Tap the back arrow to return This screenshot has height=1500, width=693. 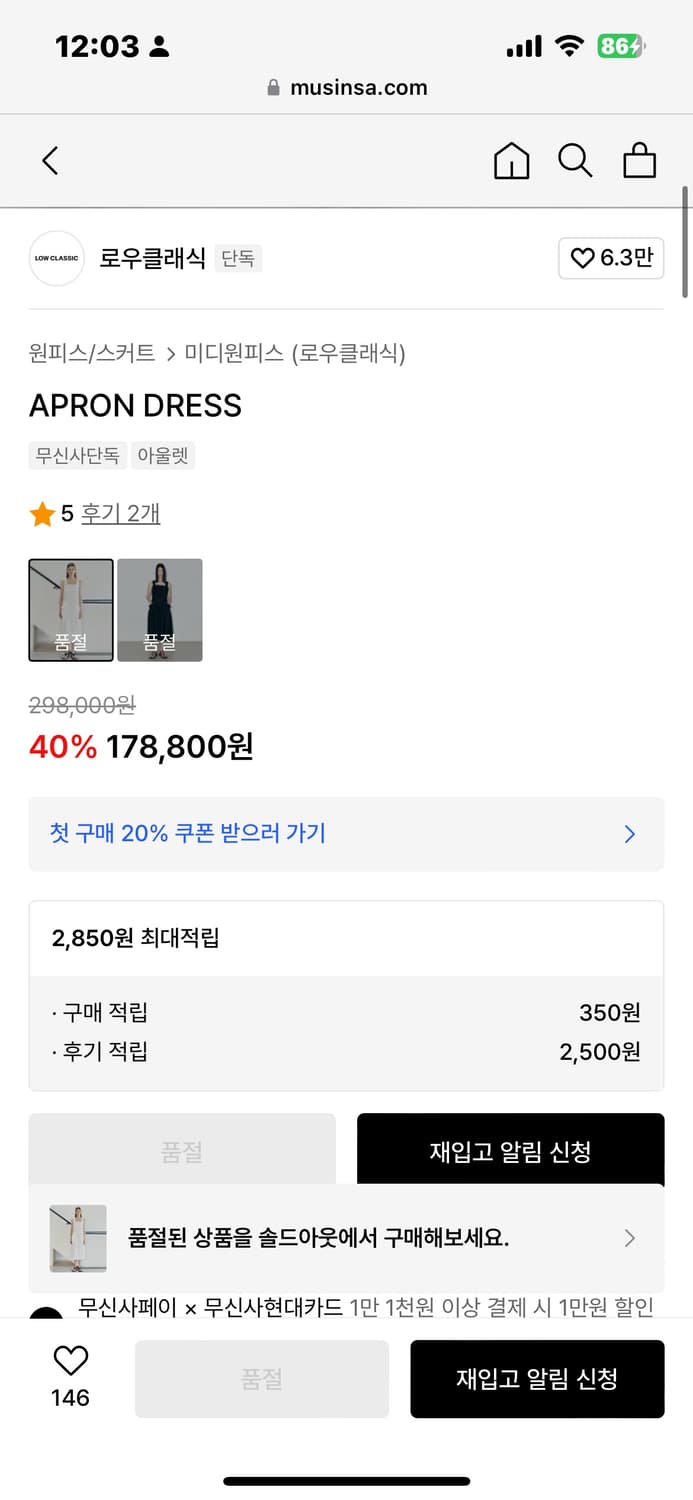click(x=50, y=160)
